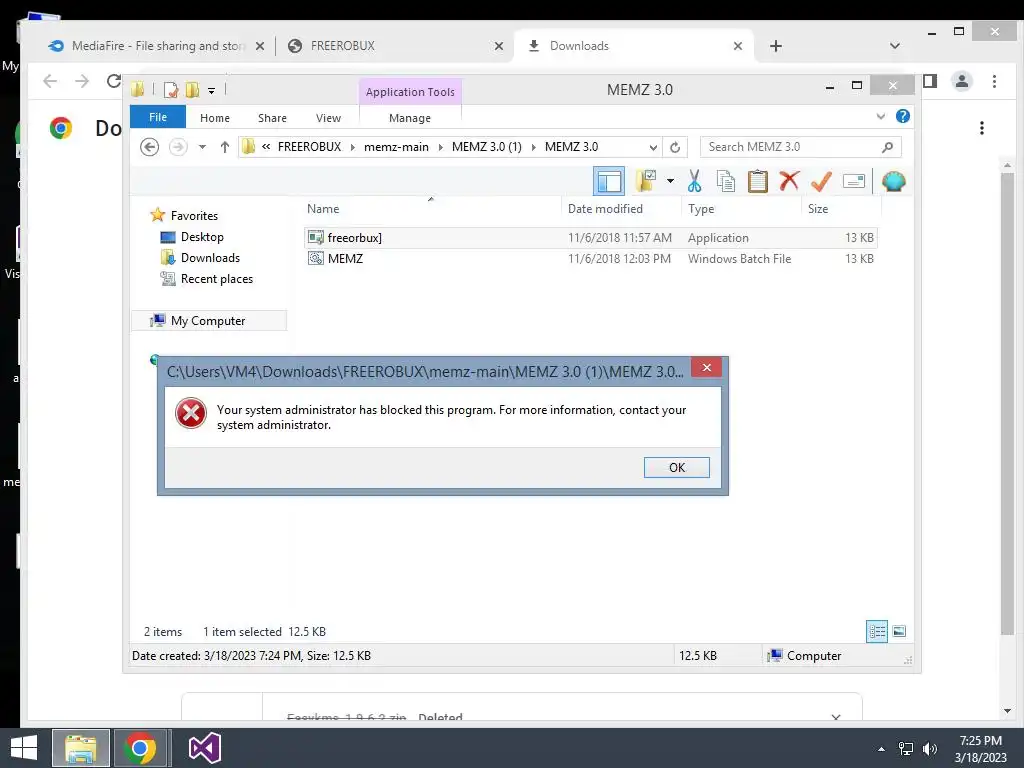Viewport: 1024px width, 768px height.
Task: Go forward in Explorer navigation
Action: pos(178,147)
